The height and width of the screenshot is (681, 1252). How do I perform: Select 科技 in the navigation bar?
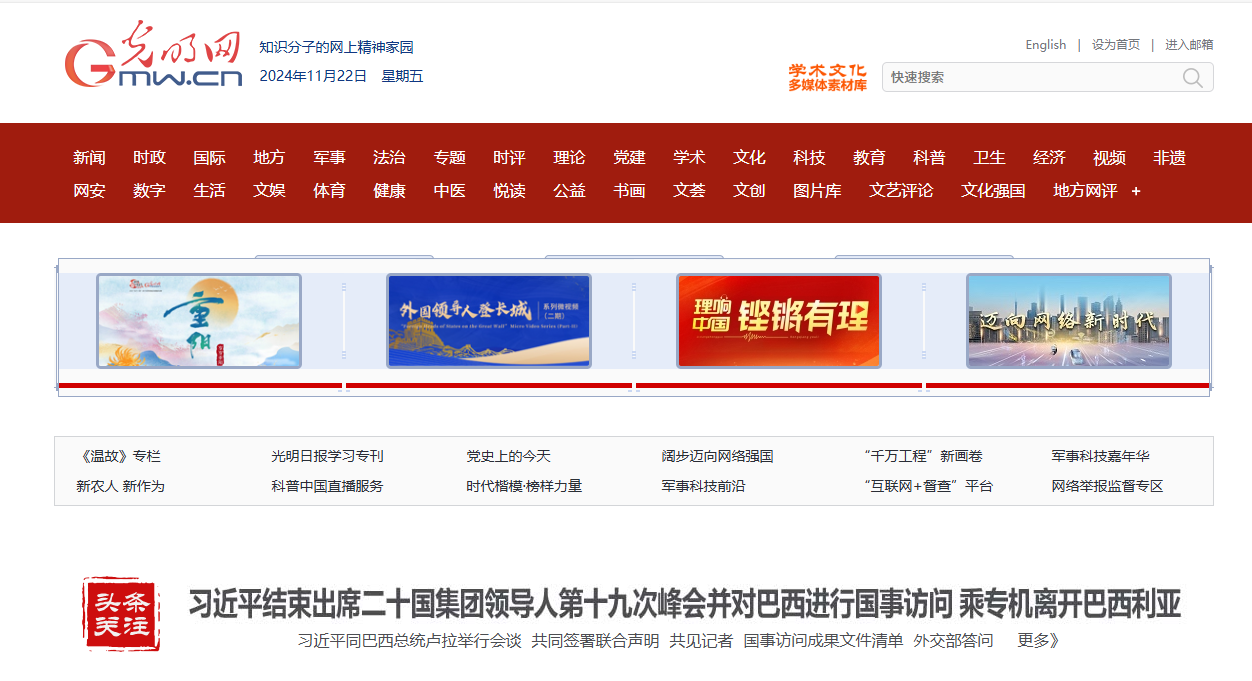pos(809,158)
